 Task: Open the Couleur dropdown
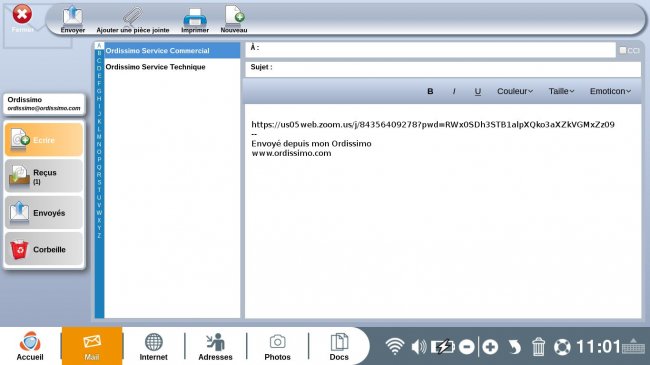tap(515, 91)
